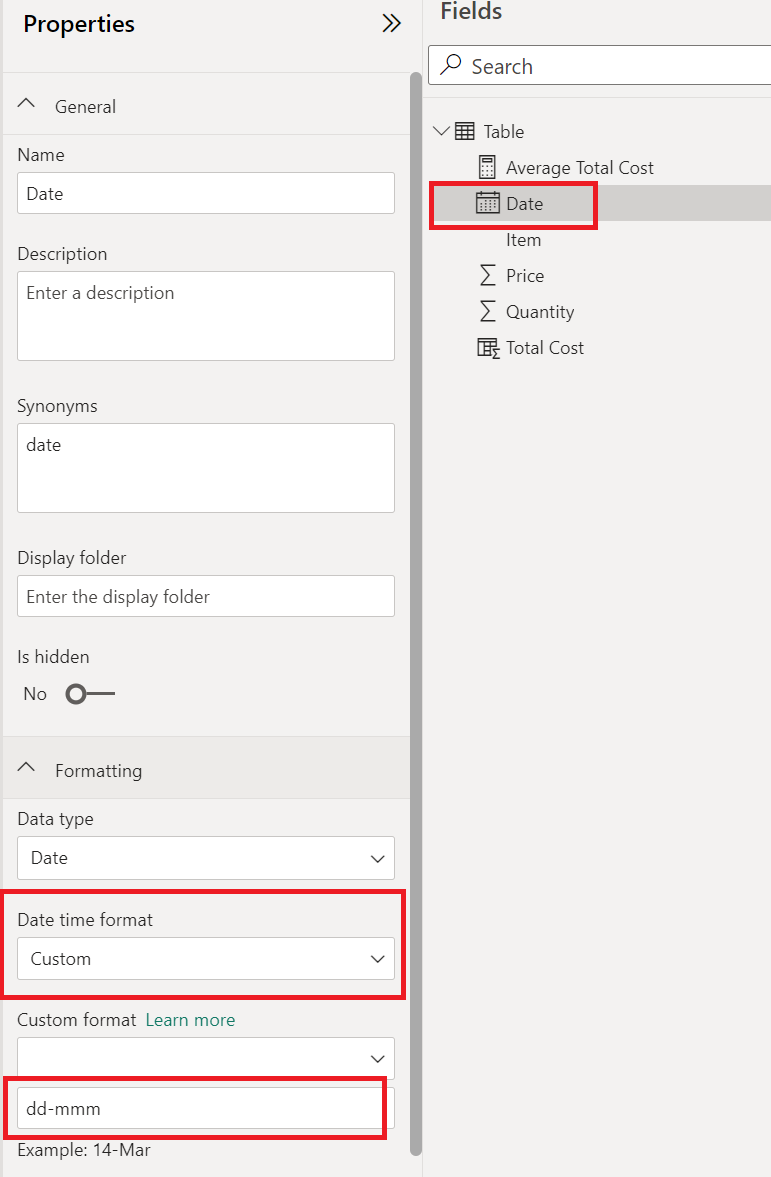Select the Total Cost field
The width and height of the screenshot is (771, 1177).
point(545,348)
